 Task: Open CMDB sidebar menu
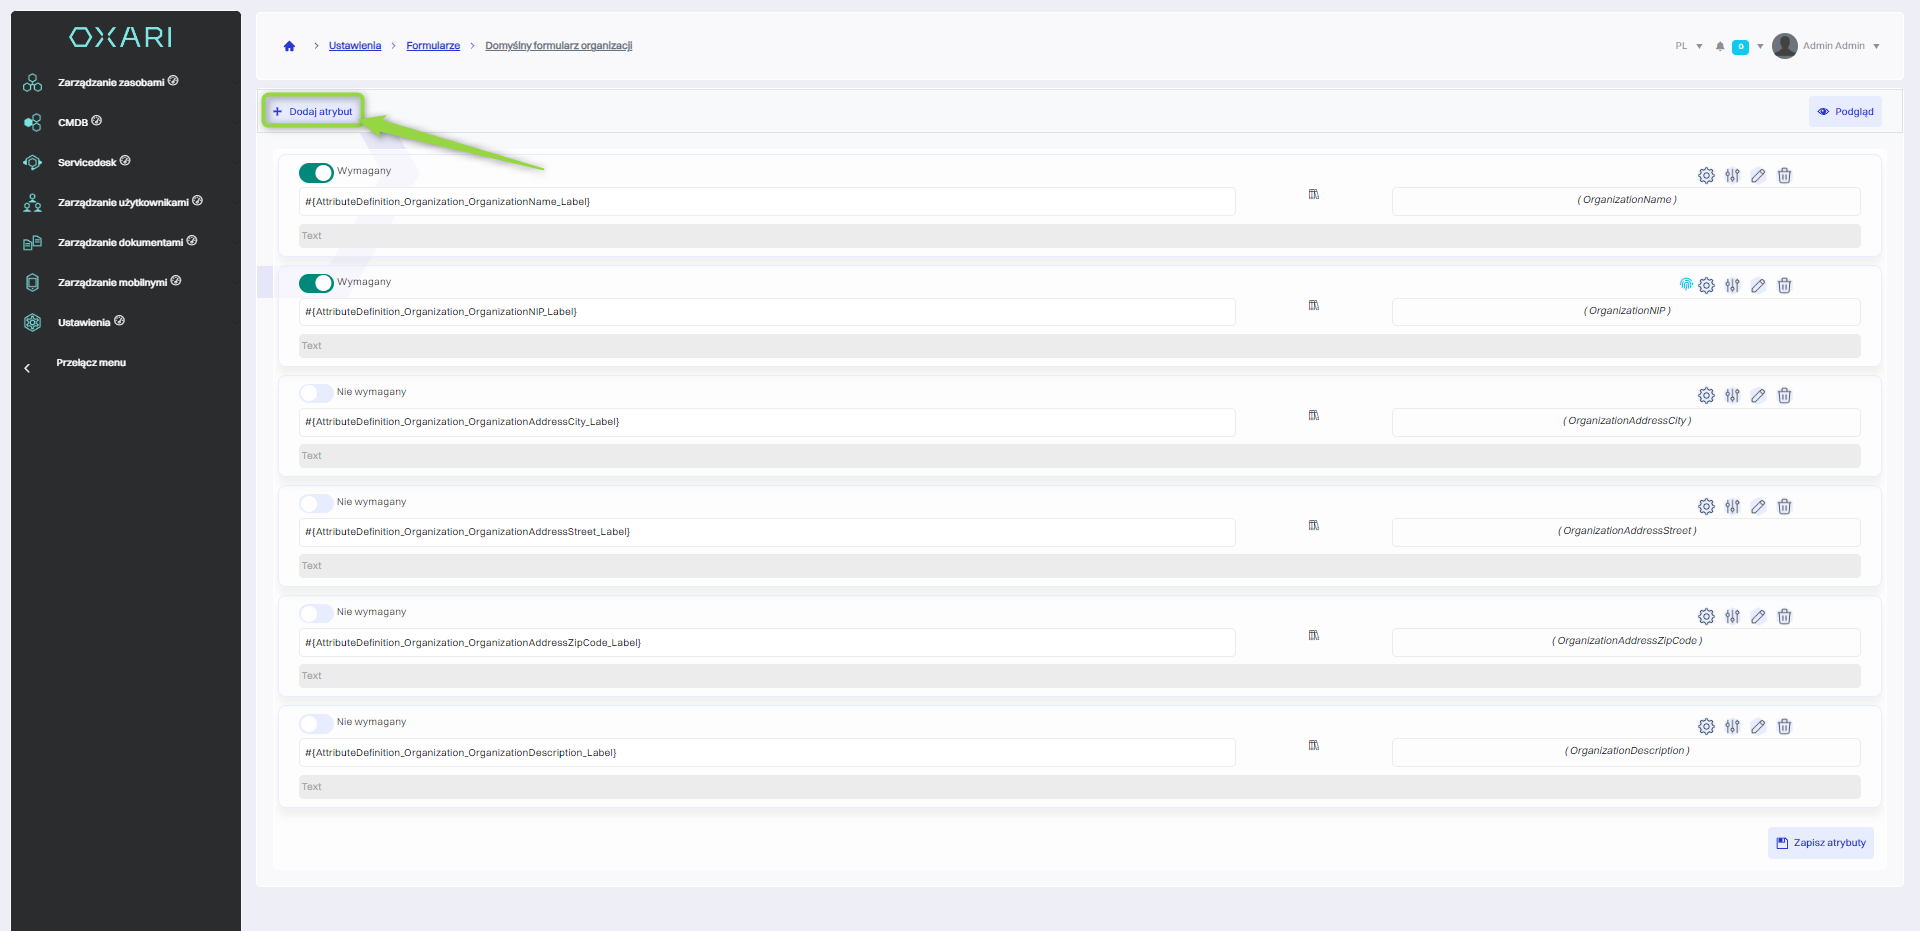[x=73, y=122]
